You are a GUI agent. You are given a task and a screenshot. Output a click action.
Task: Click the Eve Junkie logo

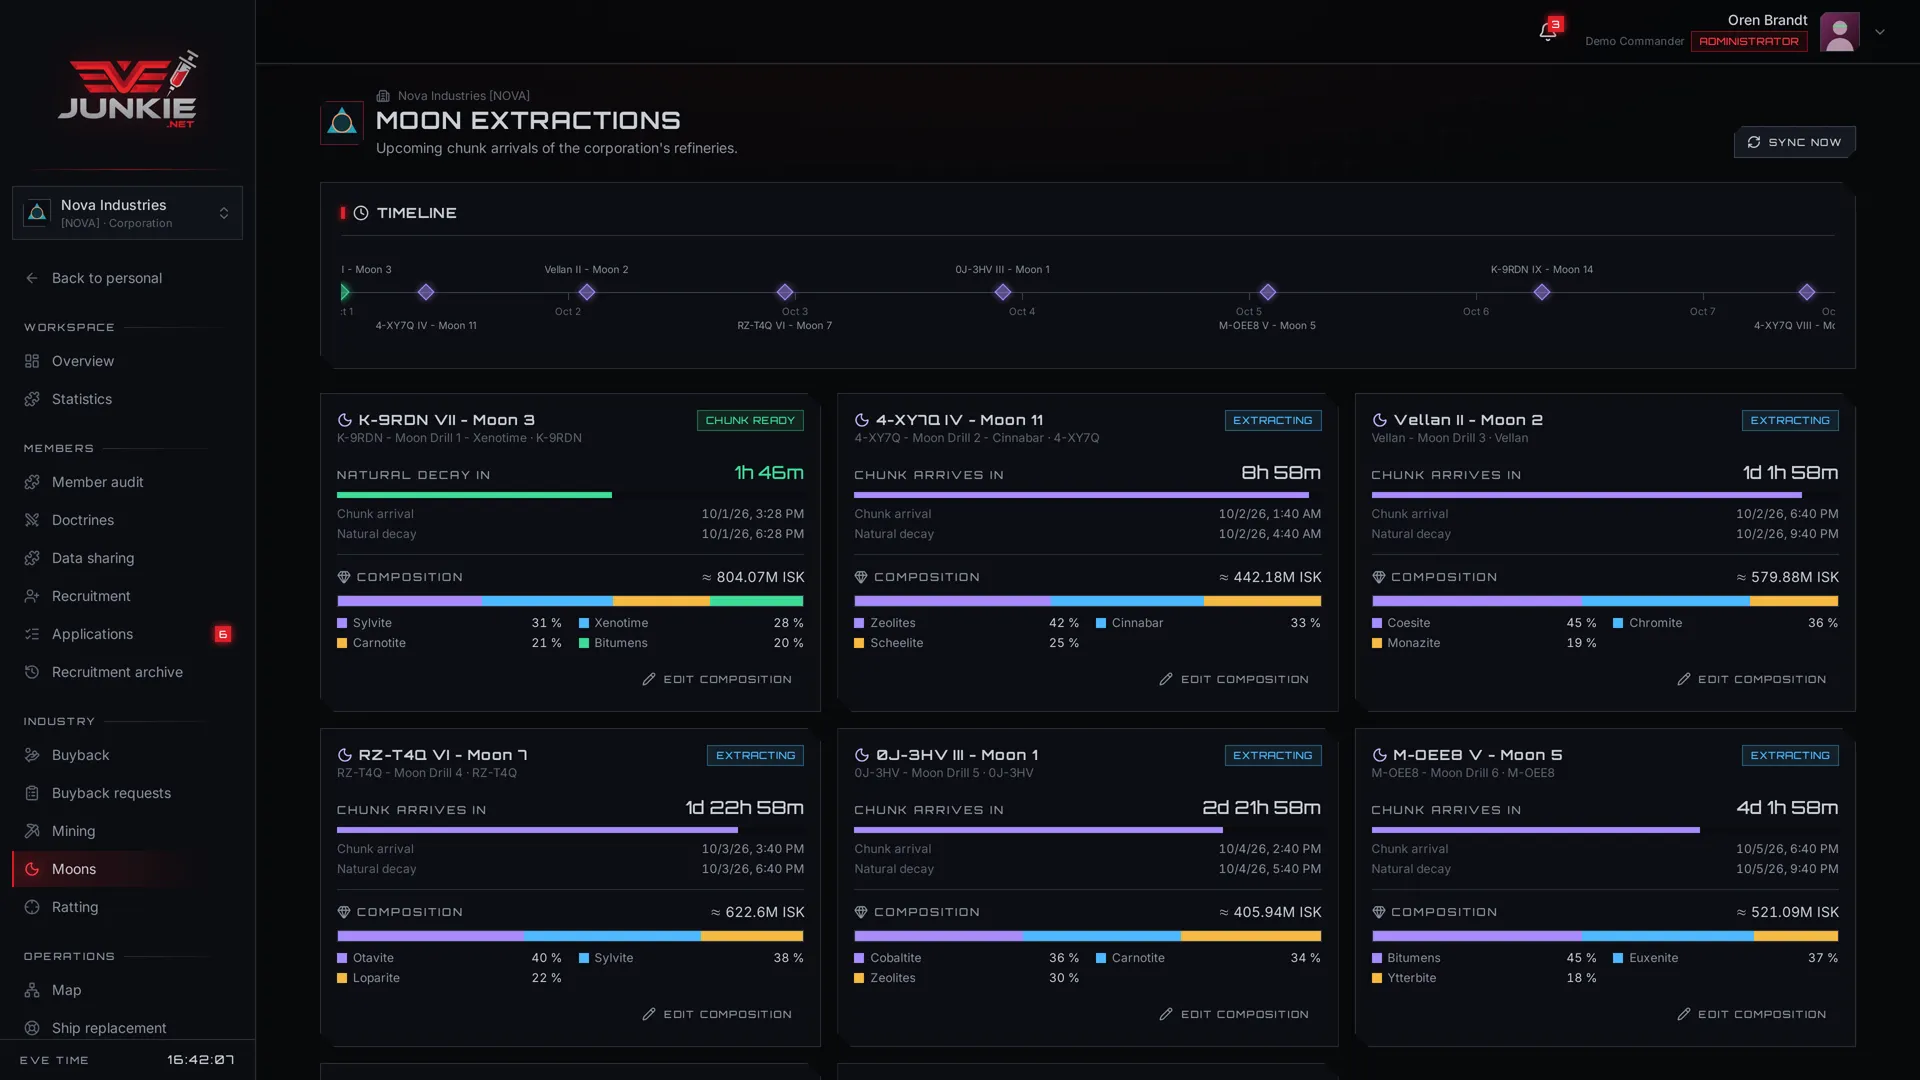[128, 89]
